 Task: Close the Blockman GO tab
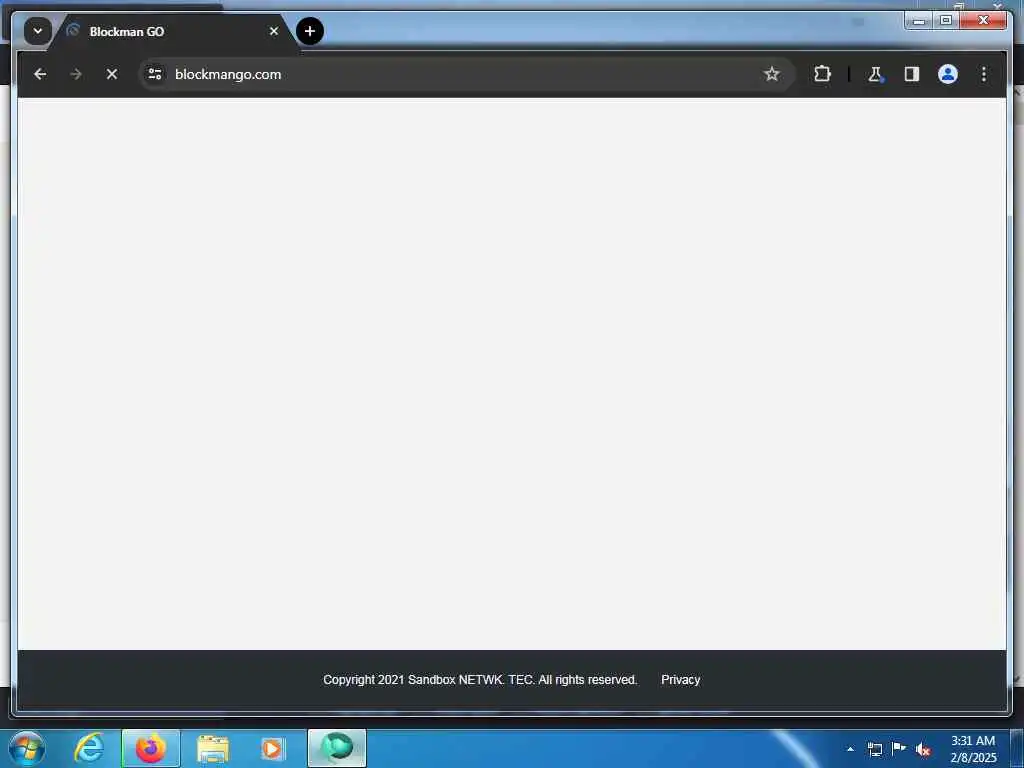[274, 31]
